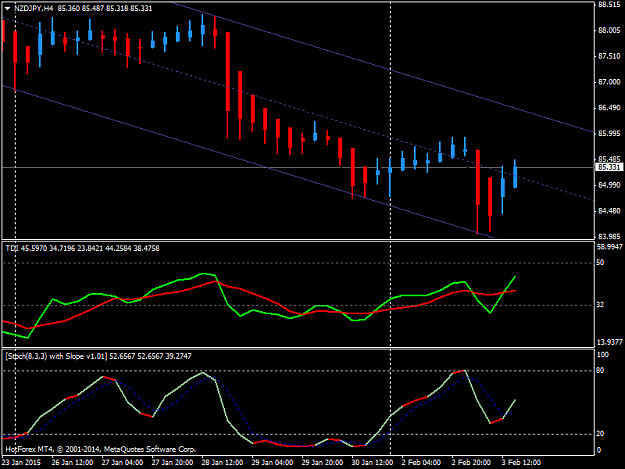Screen dimensions: 625x469
Task: Click the 100 level on Stoch scale
Action: pyautogui.click(x=603, y=355)
